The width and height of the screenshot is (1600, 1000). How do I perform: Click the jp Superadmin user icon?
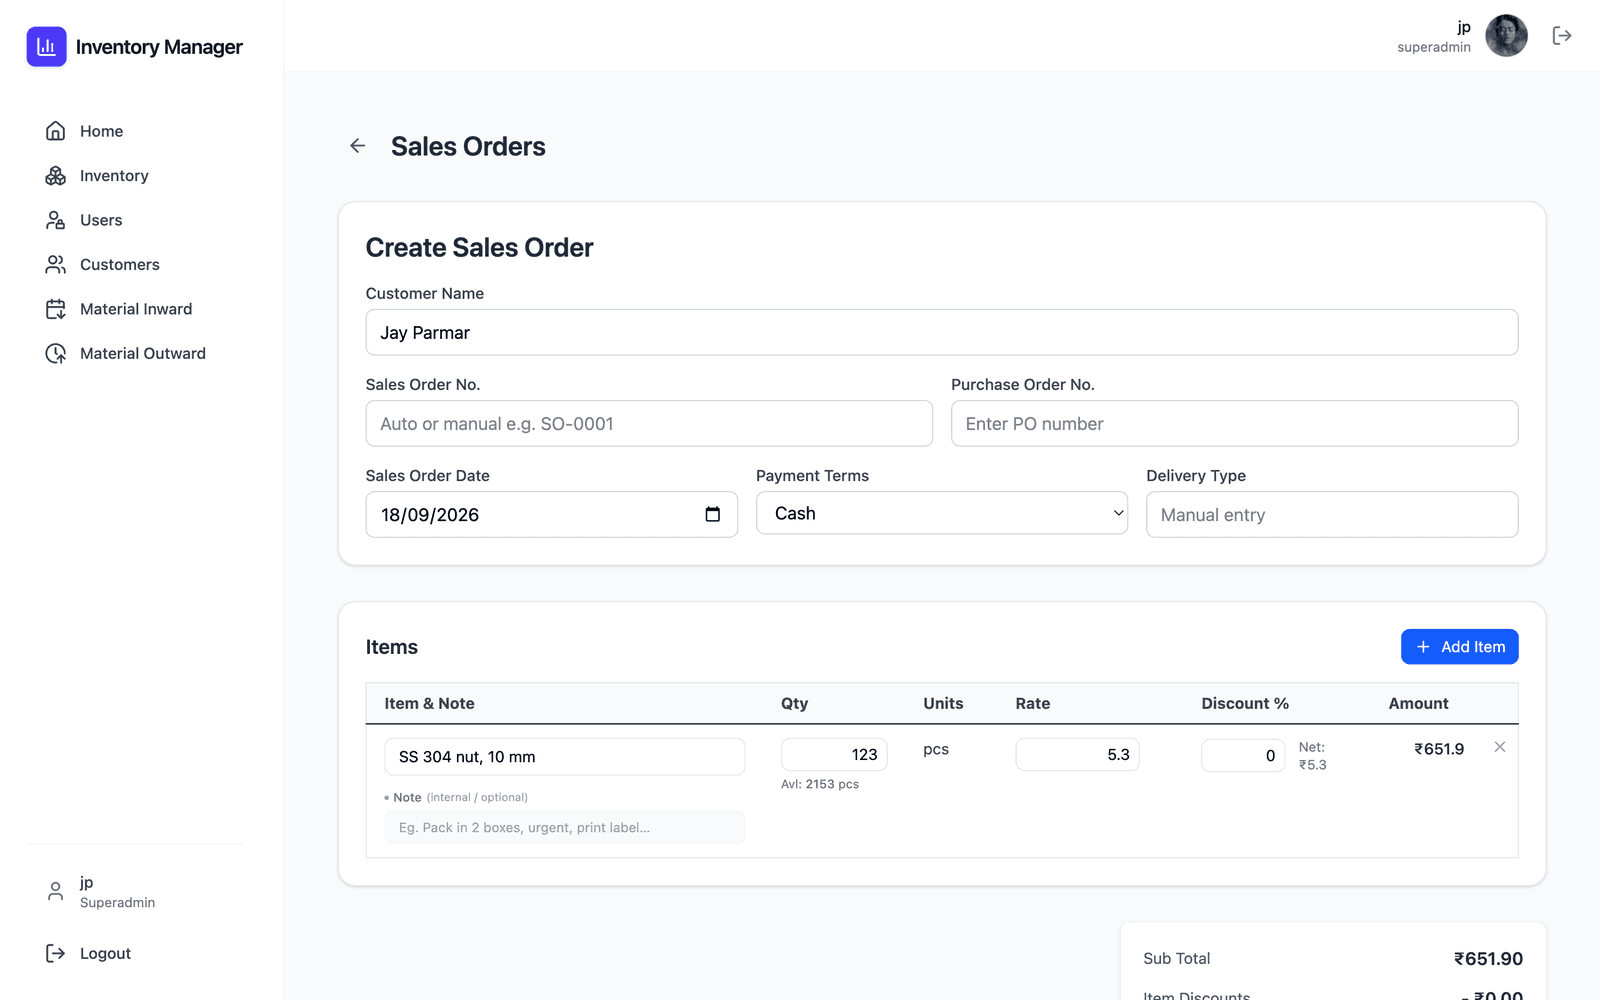pos(56,891)
